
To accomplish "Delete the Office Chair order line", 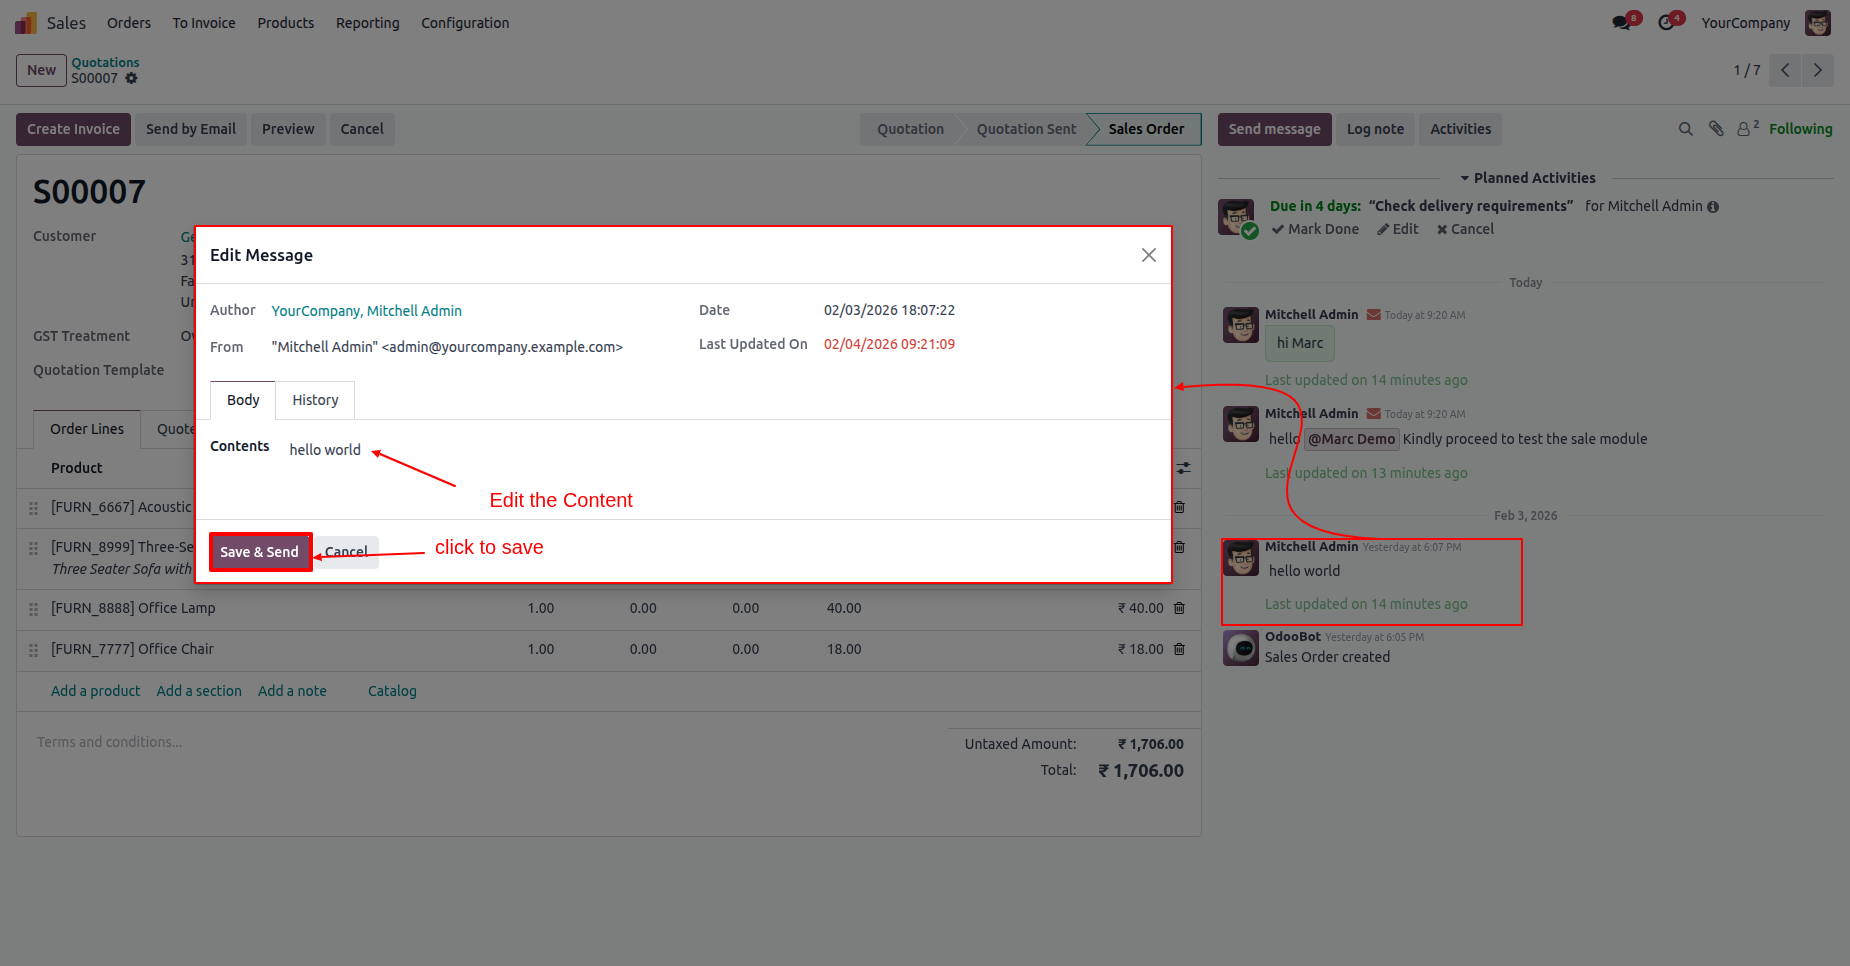I will pos(1179,649).
